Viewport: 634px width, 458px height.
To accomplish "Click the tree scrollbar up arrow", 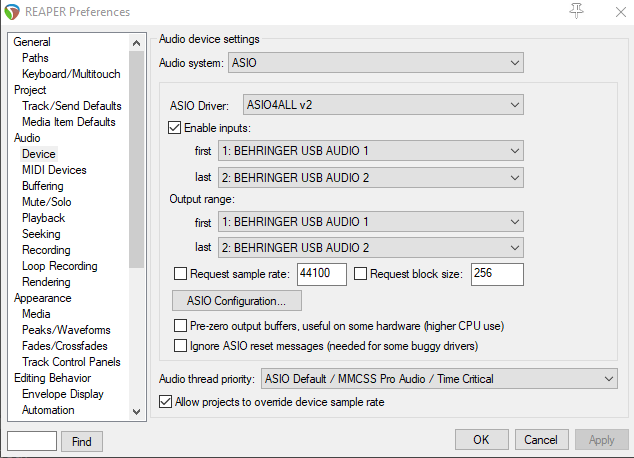I will tap(137, 42).
